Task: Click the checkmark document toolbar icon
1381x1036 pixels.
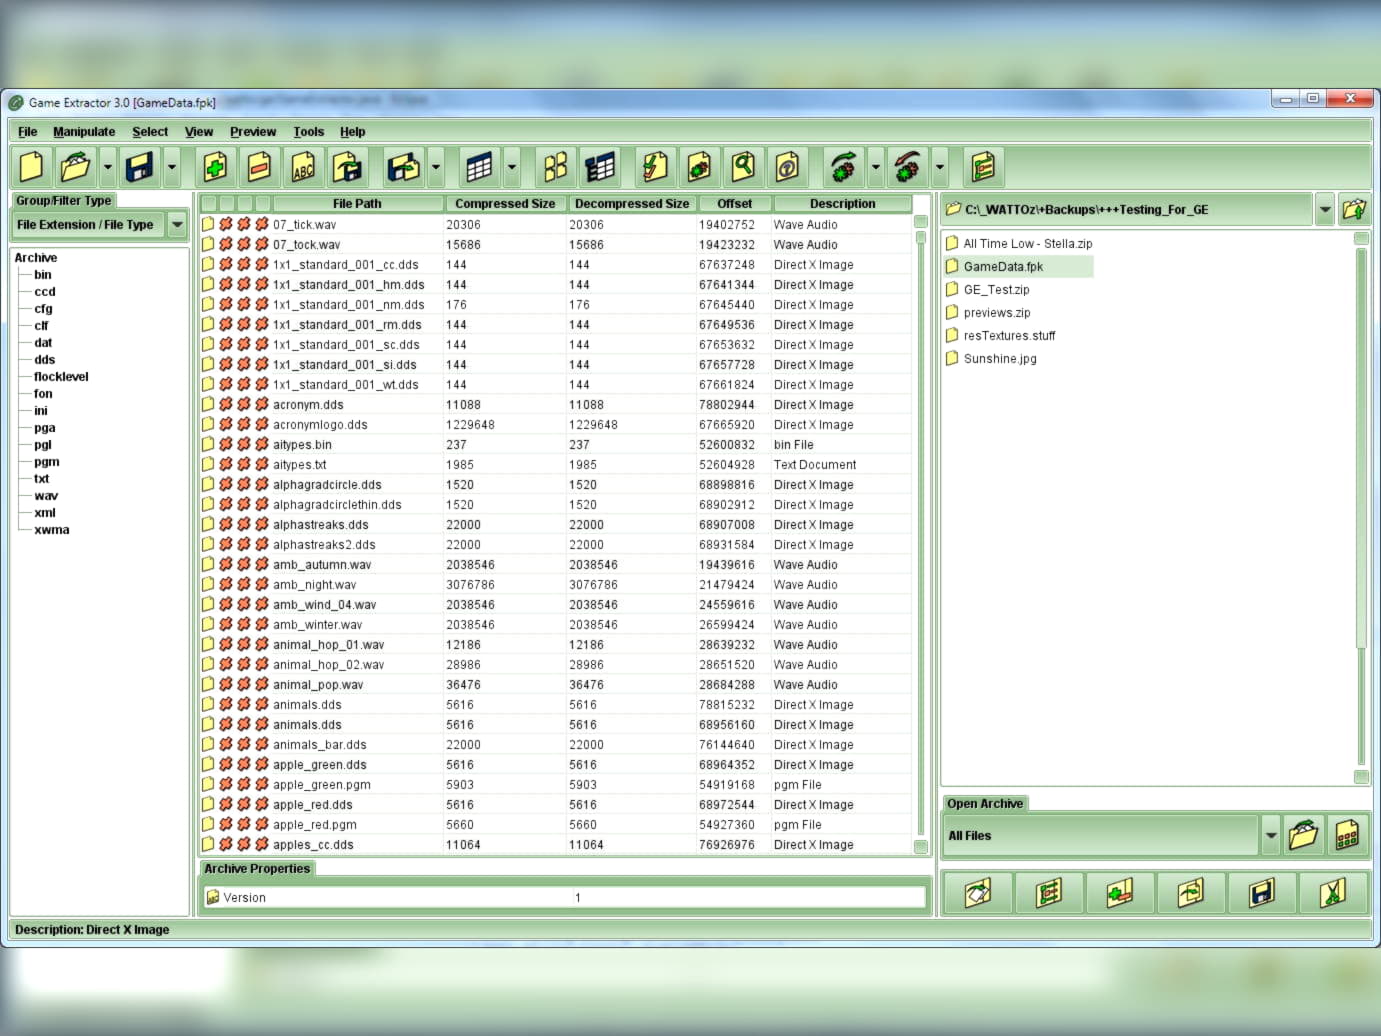Action: pos(655,167)
